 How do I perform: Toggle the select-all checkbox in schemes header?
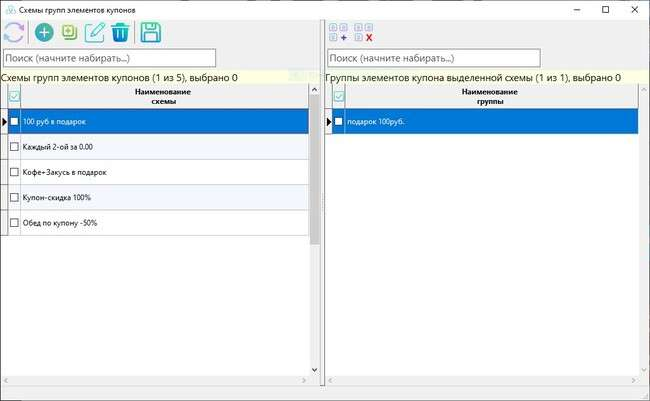tap(14, 96)
